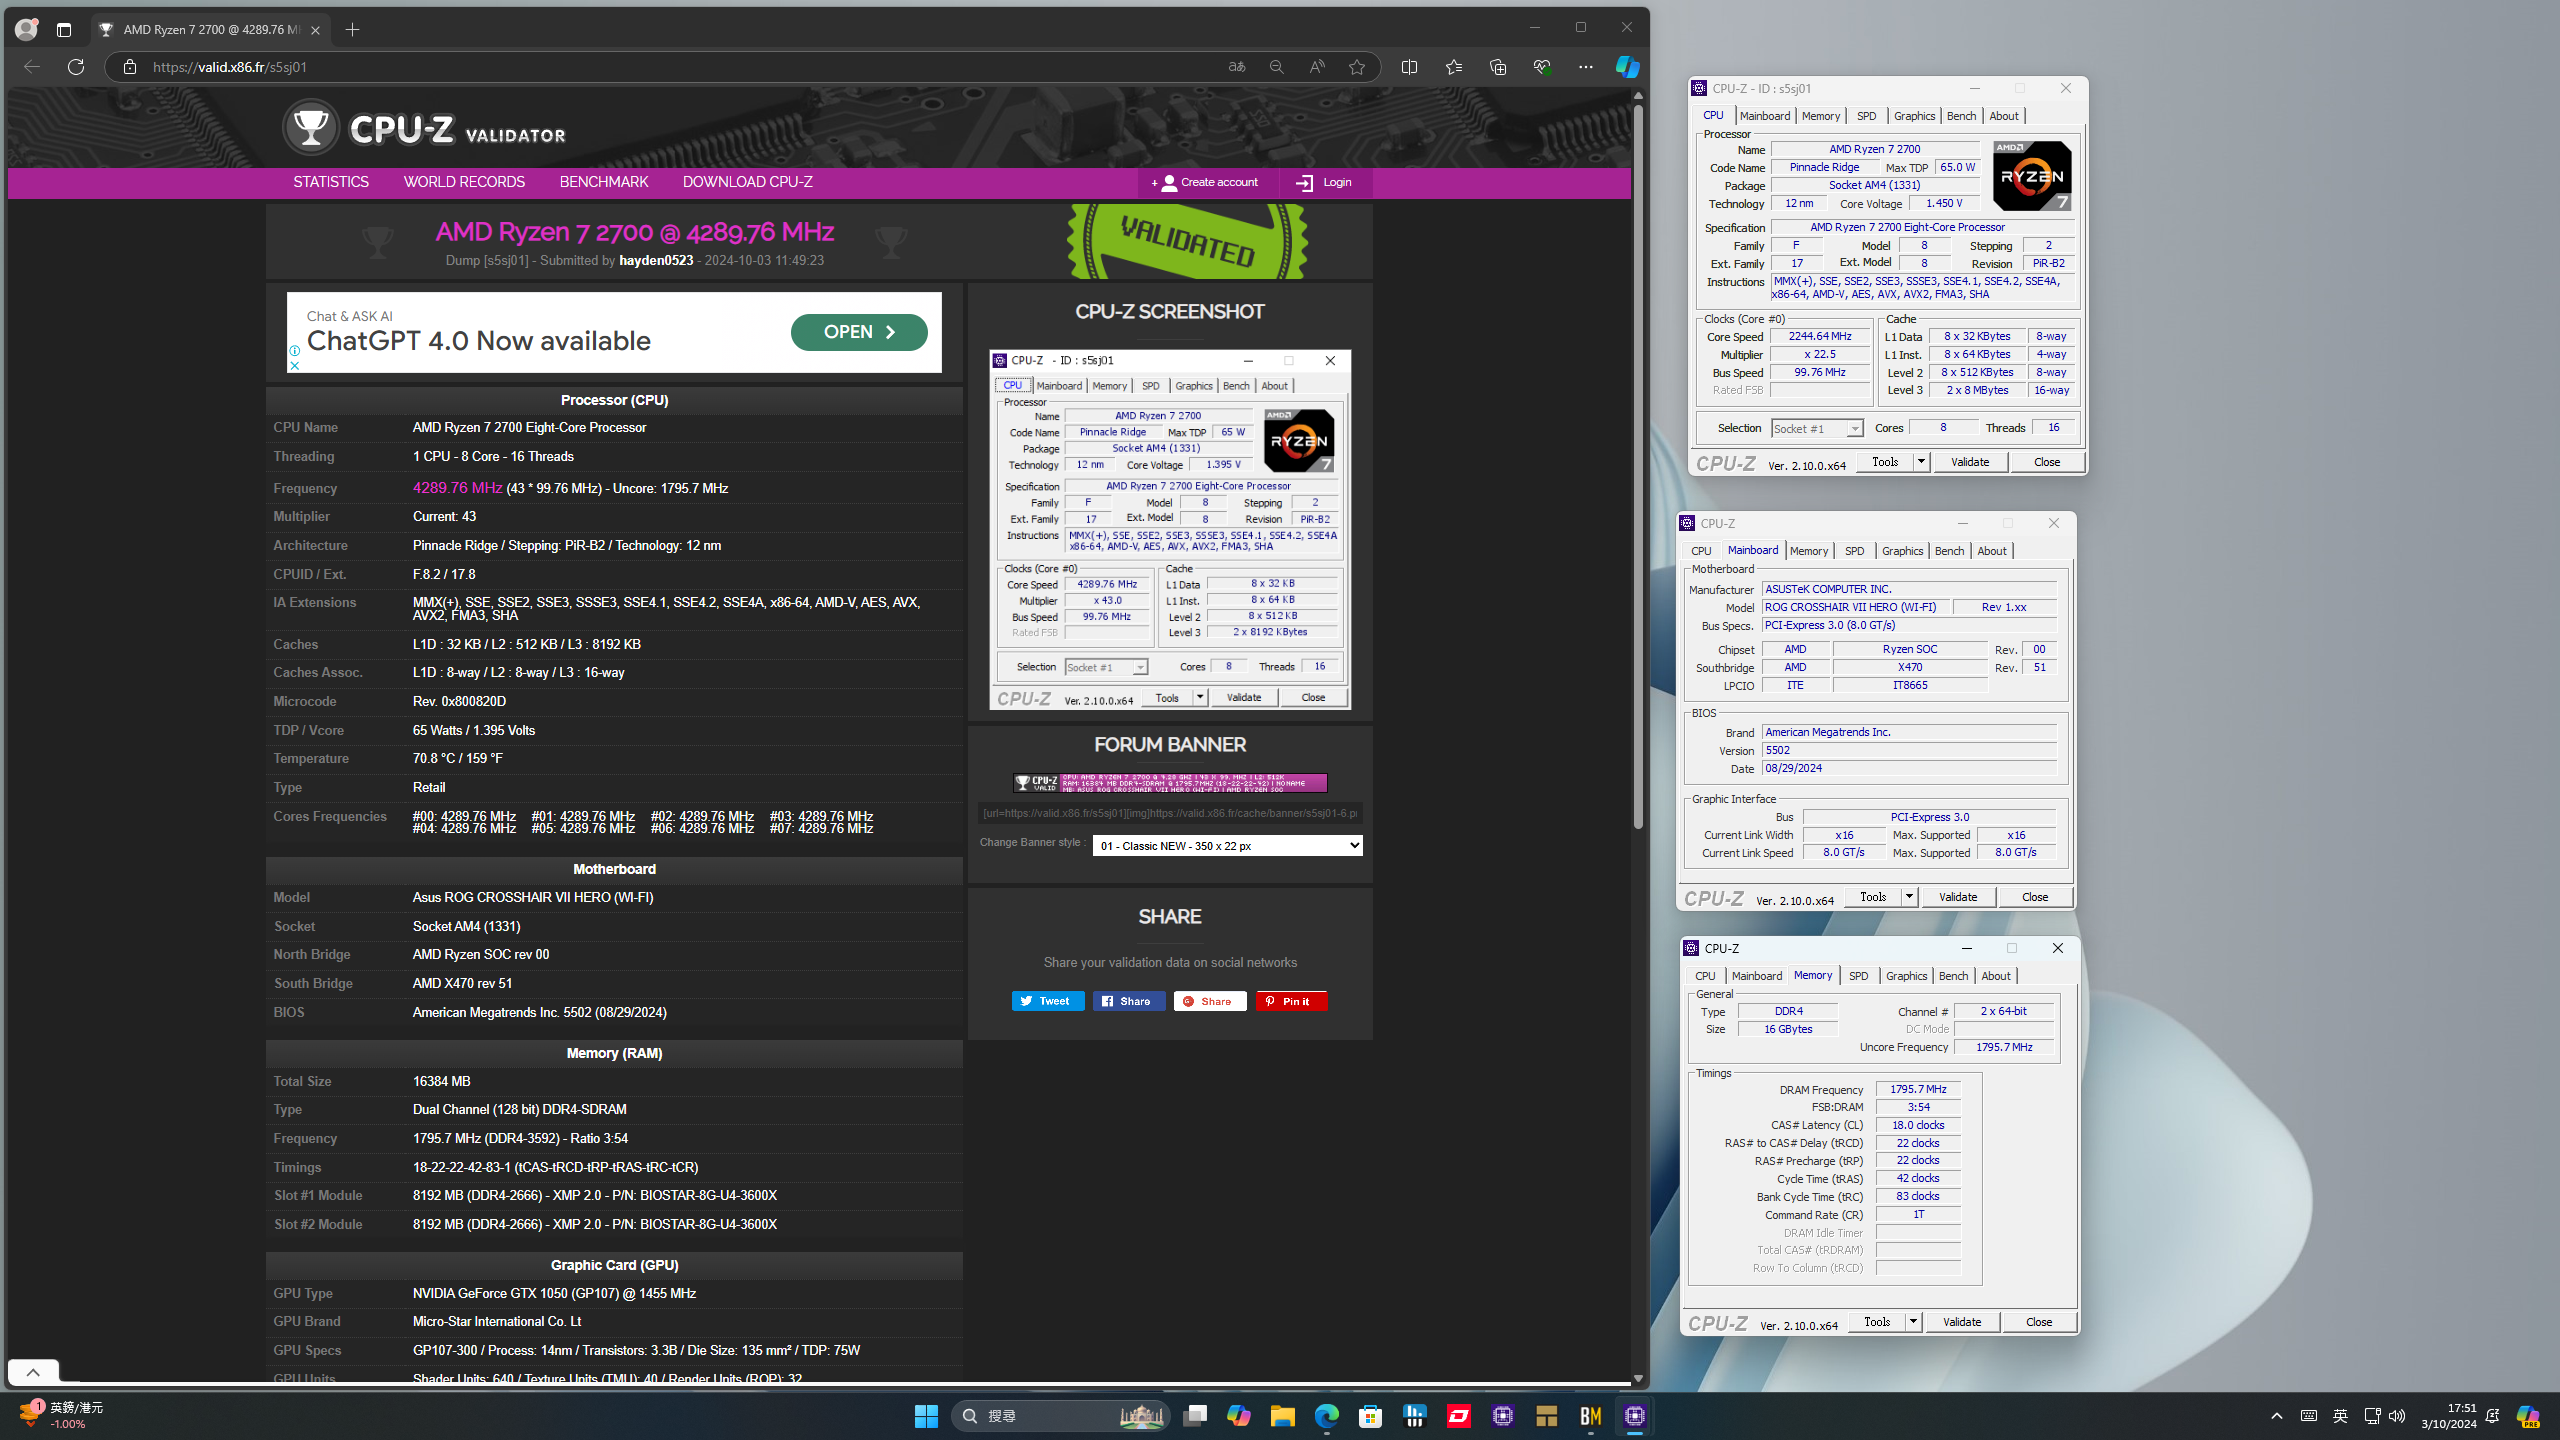The height and width of the screenshot is (1440, 2560).
Task: Open Edge tab actions menu icon
Action: [x=64, y=30]
